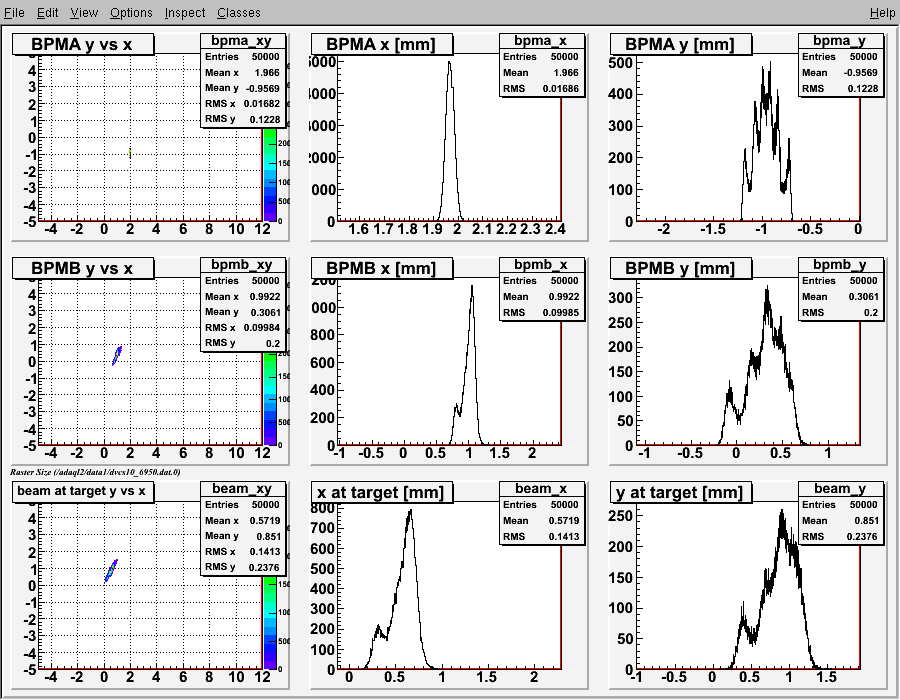
Task: Click the peak of the BPMA y histogram
Action: click(770, 64)
